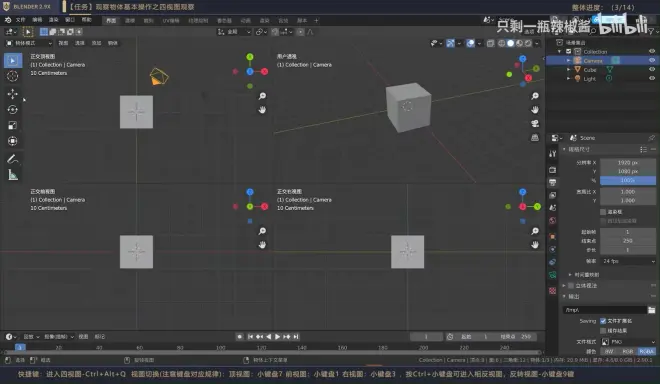Open the File menu
Viewport: 660px width, 384px height.
21,20
